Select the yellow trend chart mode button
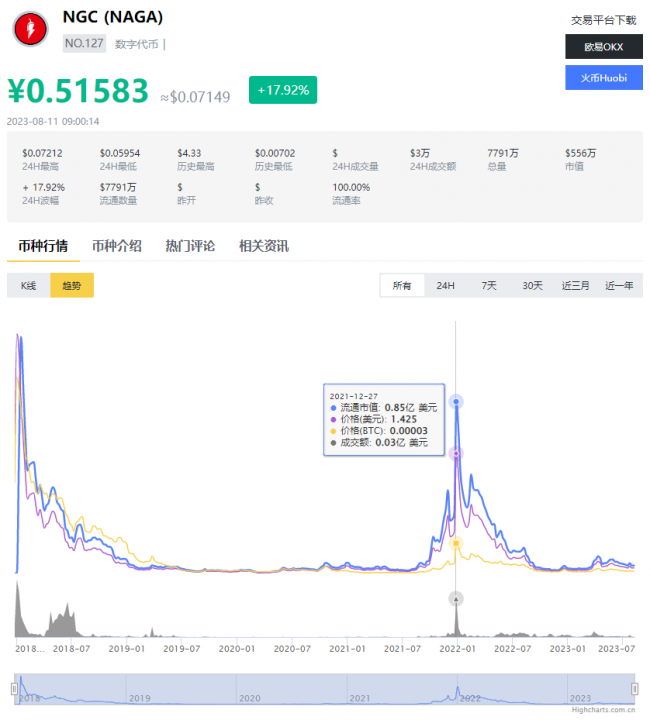The image size is (650, 720). point(72,286)
